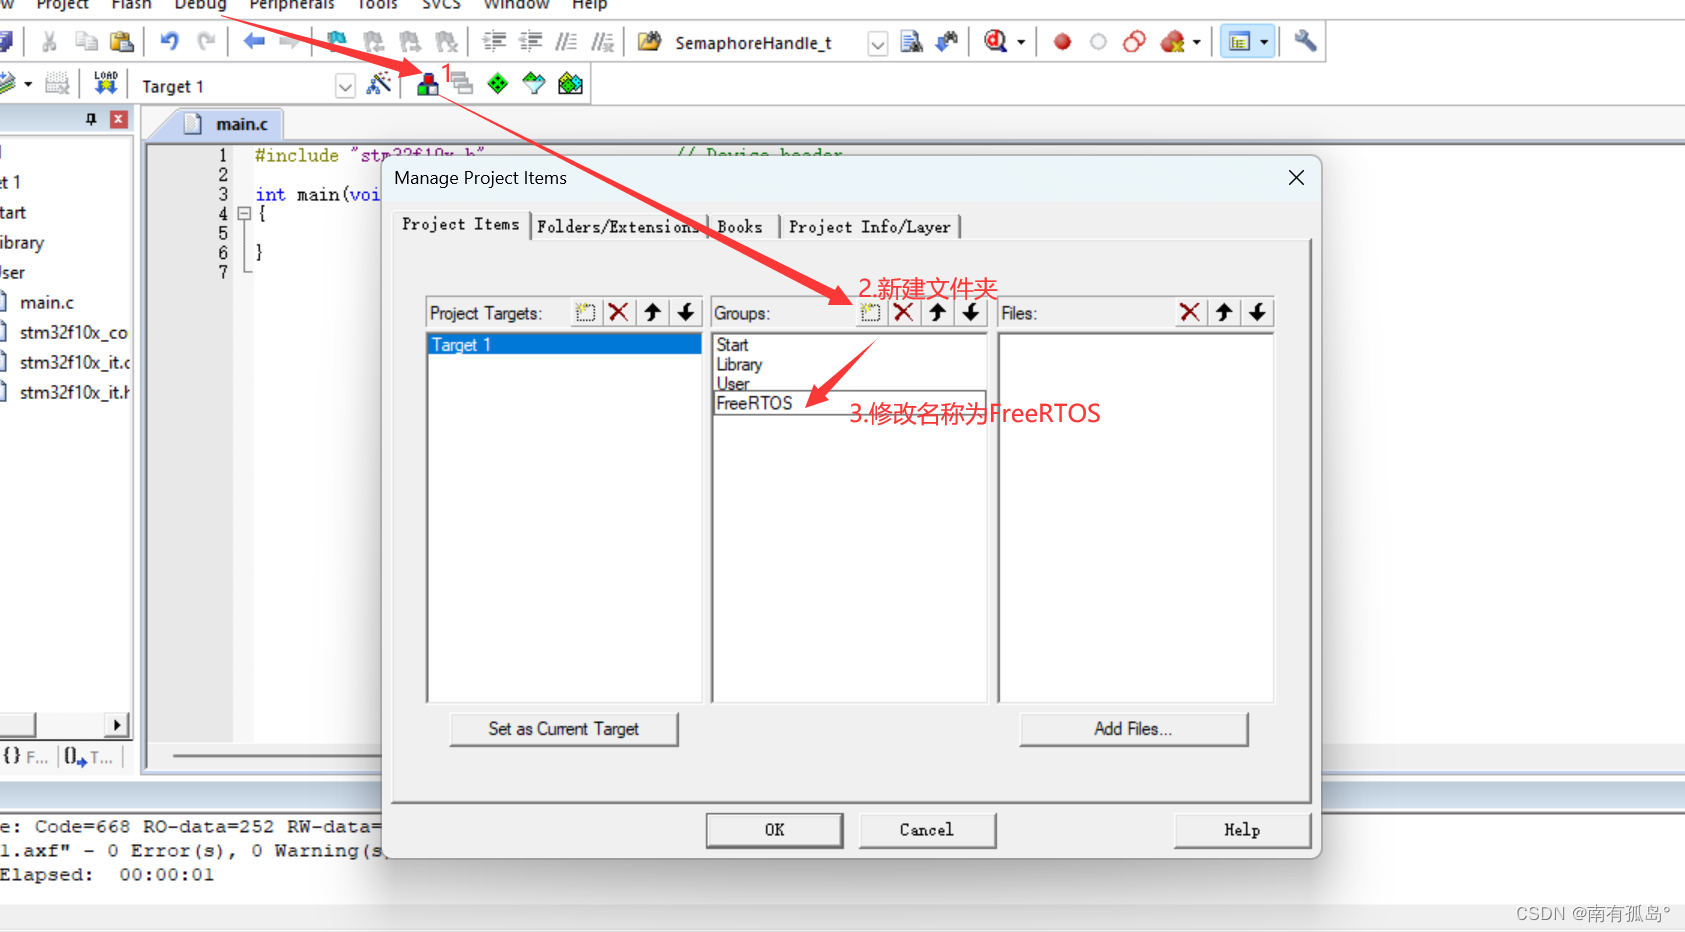Switch to Books tab
The image size is (1685, 932).
740,227
